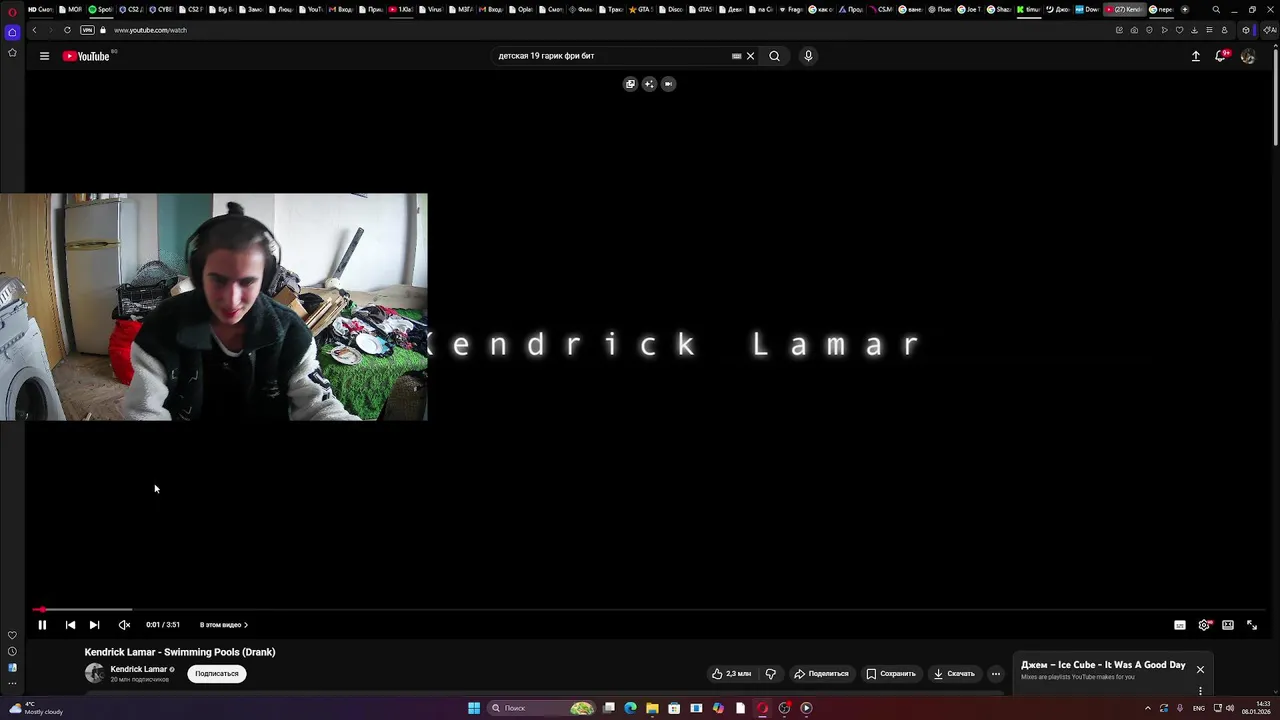Open the YouTube account avatar menu

point(1247,56)
